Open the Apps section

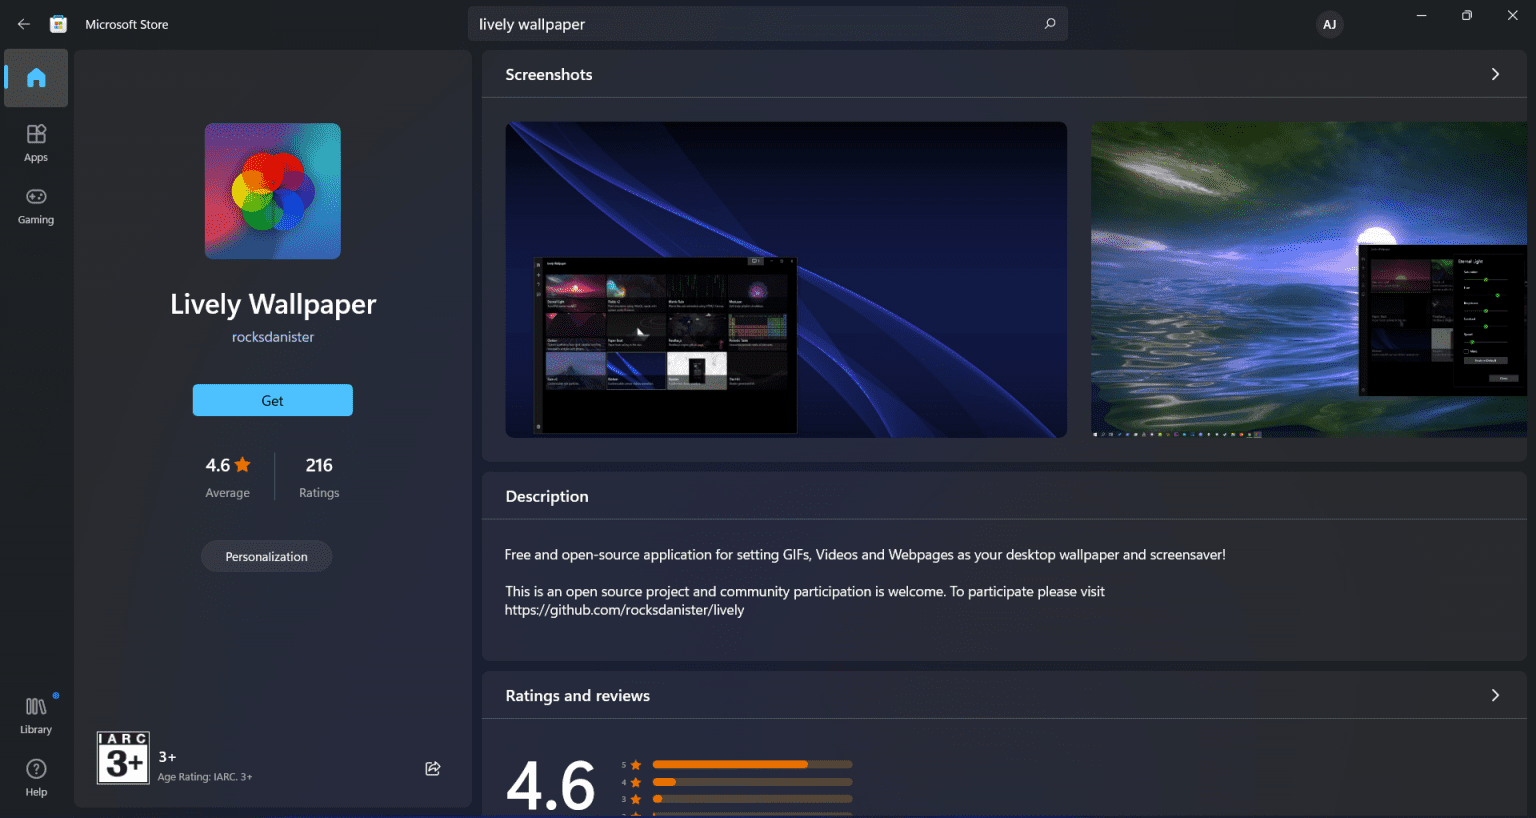click(x=36, y=143)
